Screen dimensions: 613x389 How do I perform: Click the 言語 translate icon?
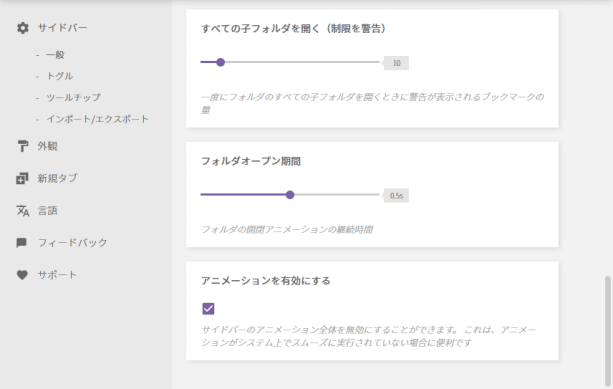[x=23, y=211]
